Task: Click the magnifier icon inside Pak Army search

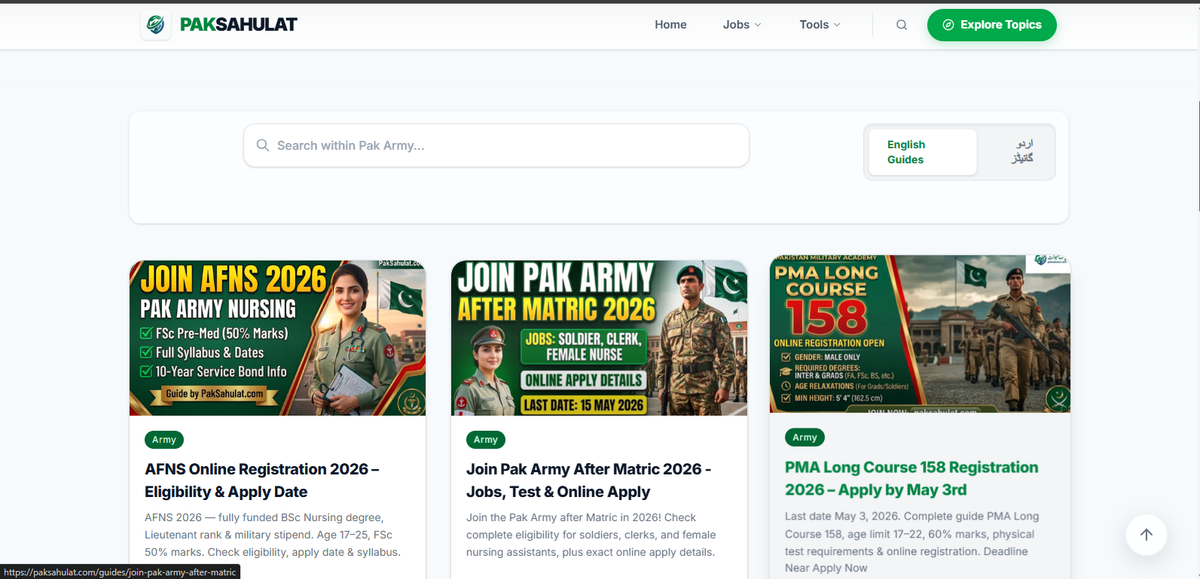Action: click(x=263, y=146)
